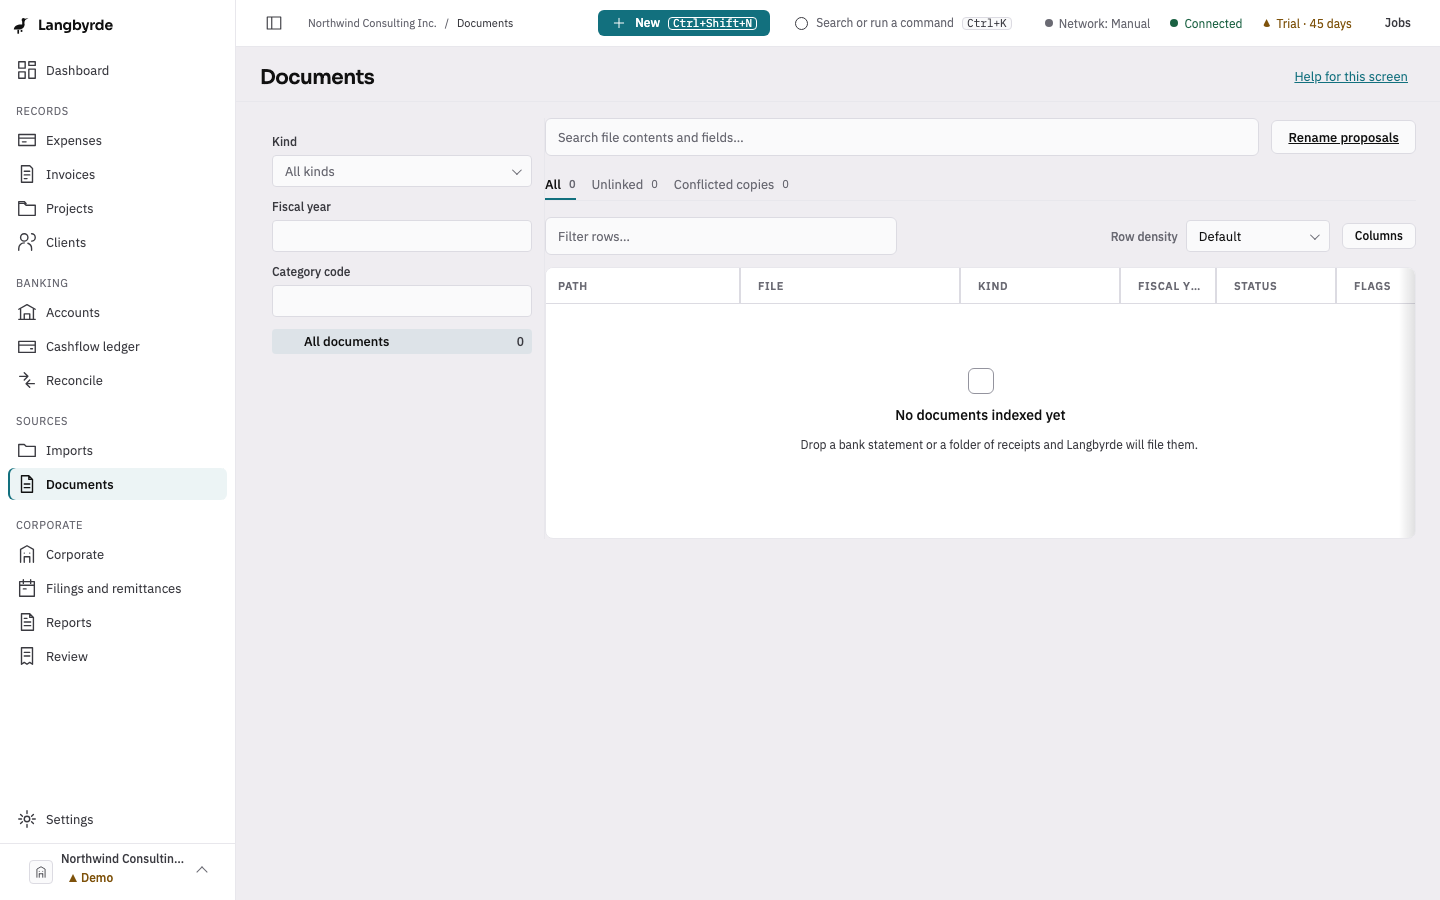This screenshot has height=900, width=1440.
Task: Click the Expenses card icon
Action: [27, 140]
